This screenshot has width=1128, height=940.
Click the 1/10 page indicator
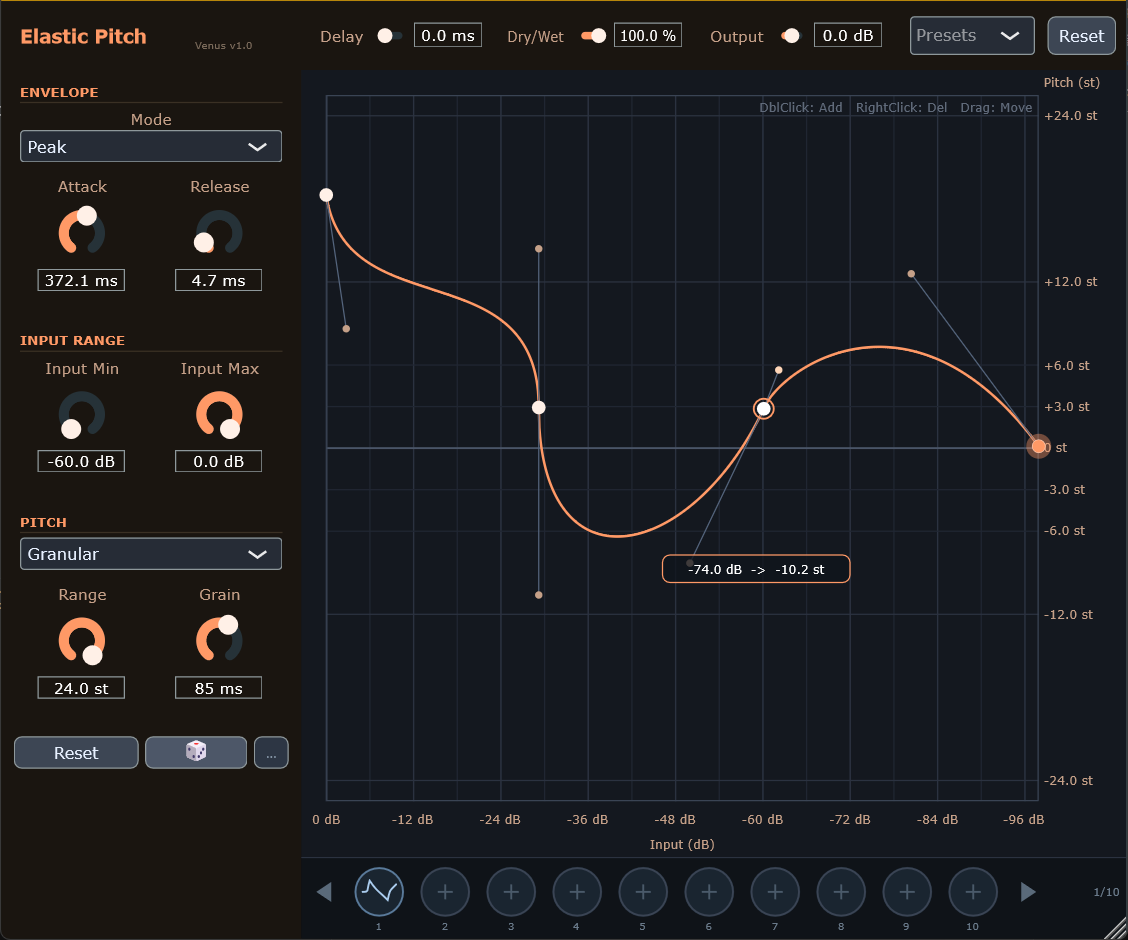[1106, 892]
